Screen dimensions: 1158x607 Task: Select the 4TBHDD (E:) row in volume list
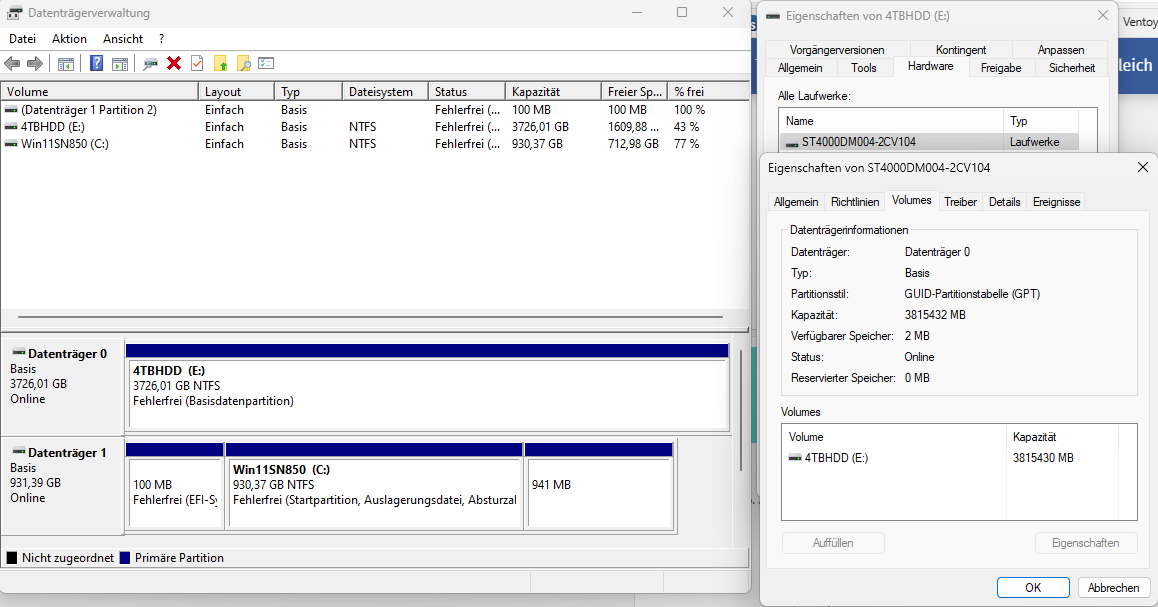[x=374, y=126]
